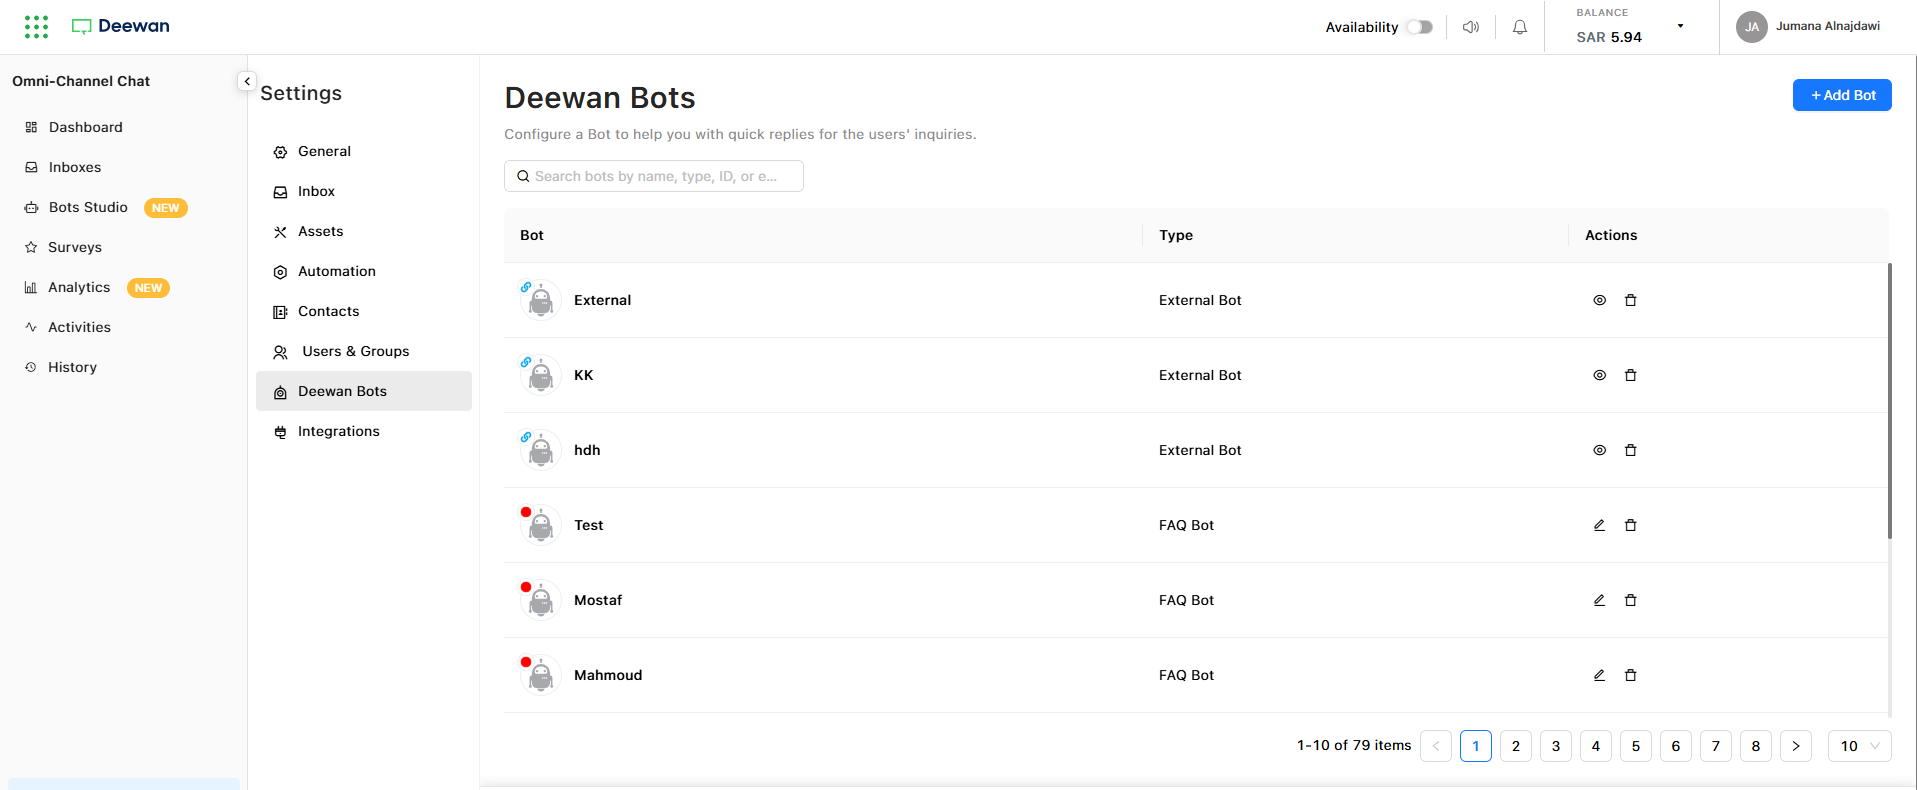The image size is (1917, 790).
Task: Open the items-per-page dropdown showing 10
Action: [x=1860, y=746]
